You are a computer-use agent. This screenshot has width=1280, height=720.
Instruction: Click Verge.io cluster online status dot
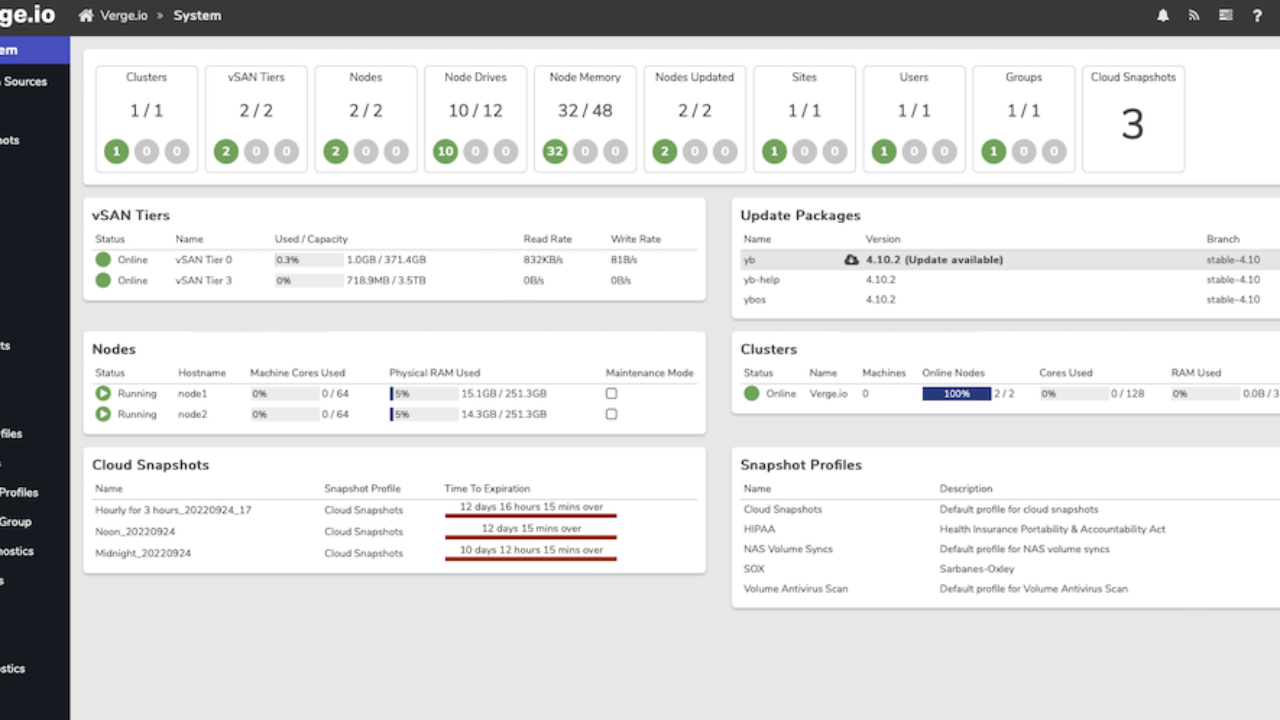[x=752, y=394]
